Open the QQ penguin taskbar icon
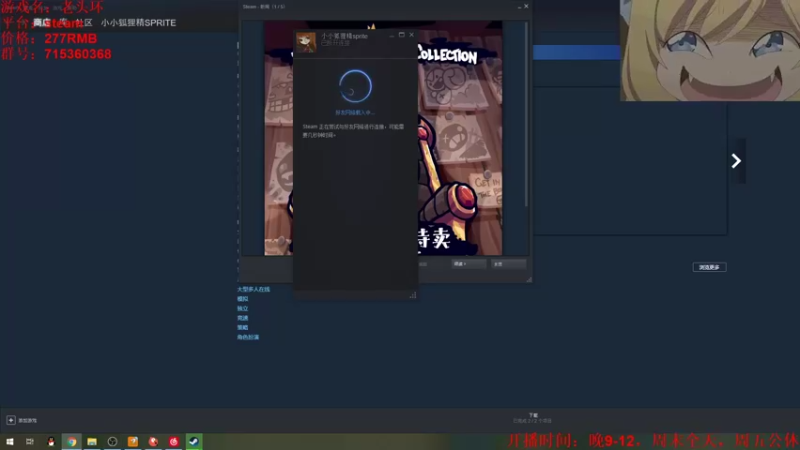 [51, 442]
